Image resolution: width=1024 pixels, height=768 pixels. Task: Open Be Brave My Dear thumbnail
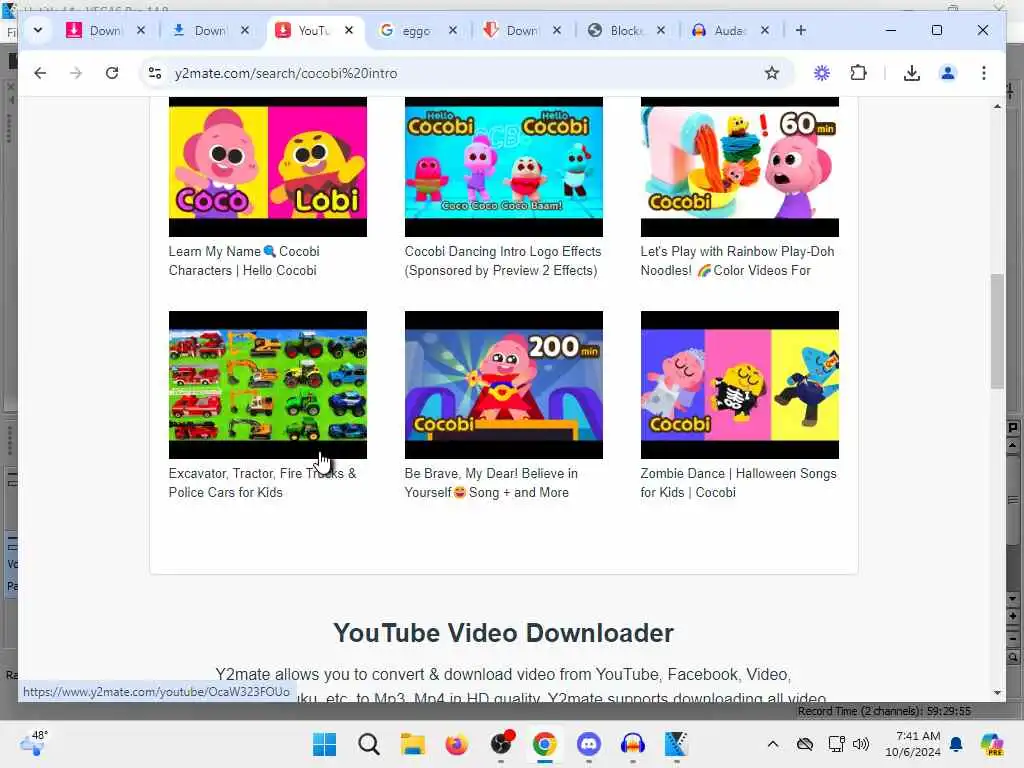tap(504, 385)
